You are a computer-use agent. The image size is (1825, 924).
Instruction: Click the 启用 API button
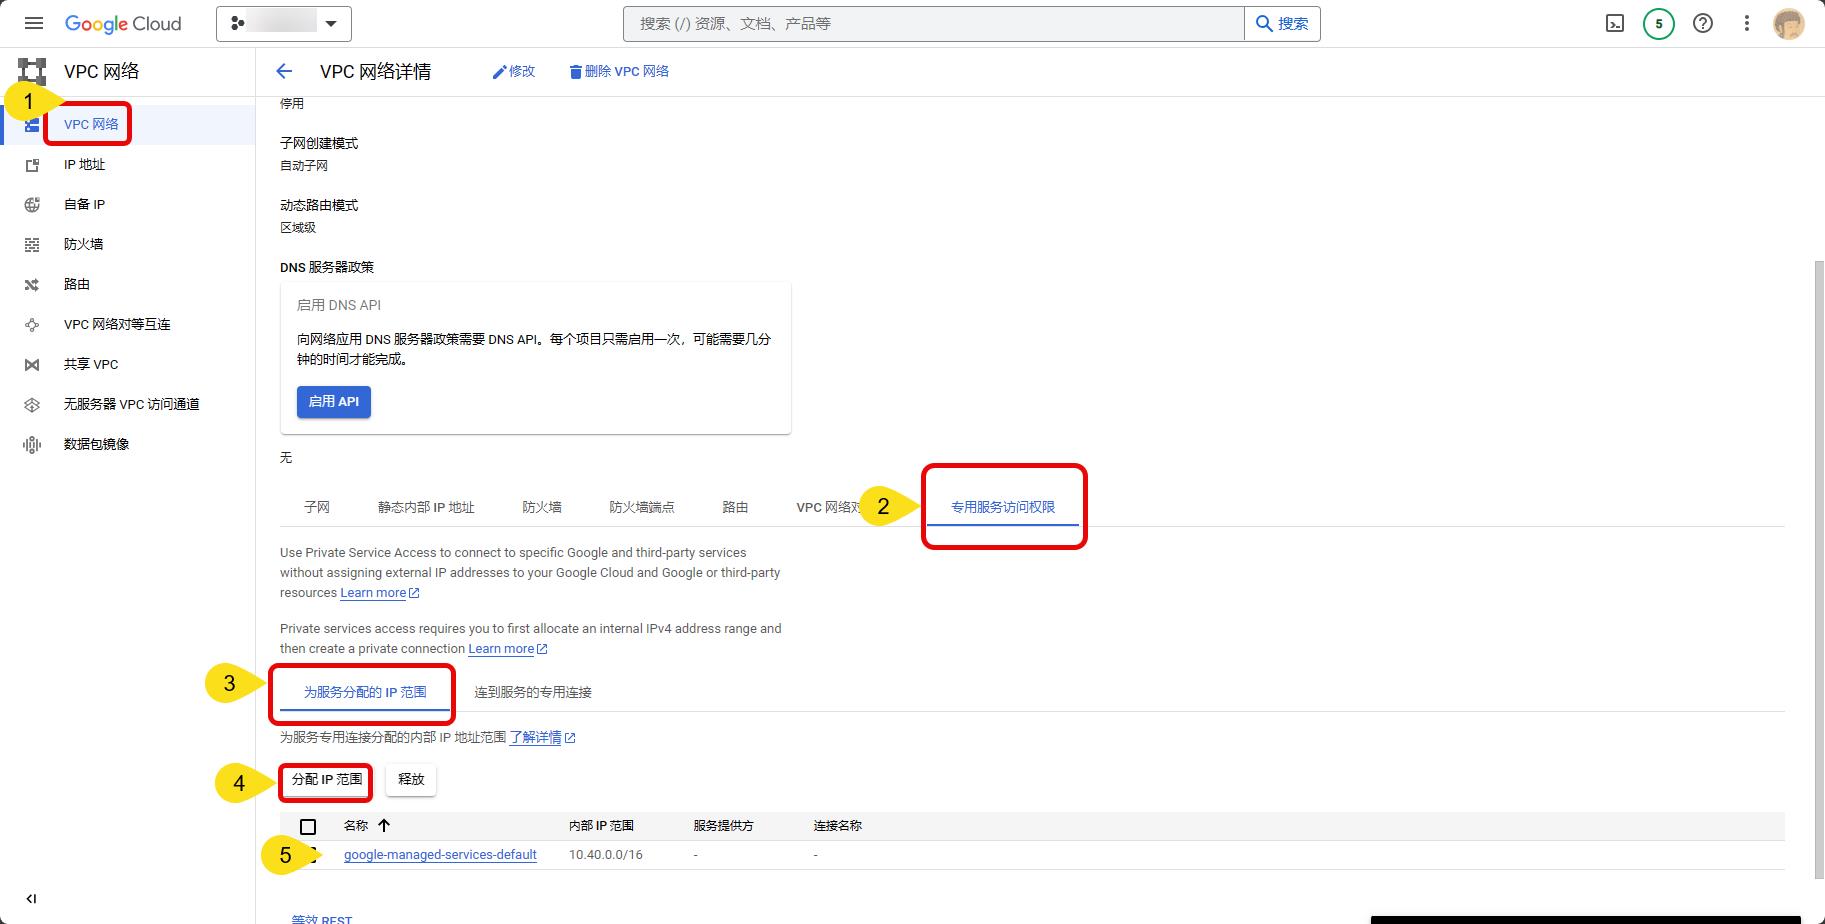pyautogui.click(x=333, y=402)
